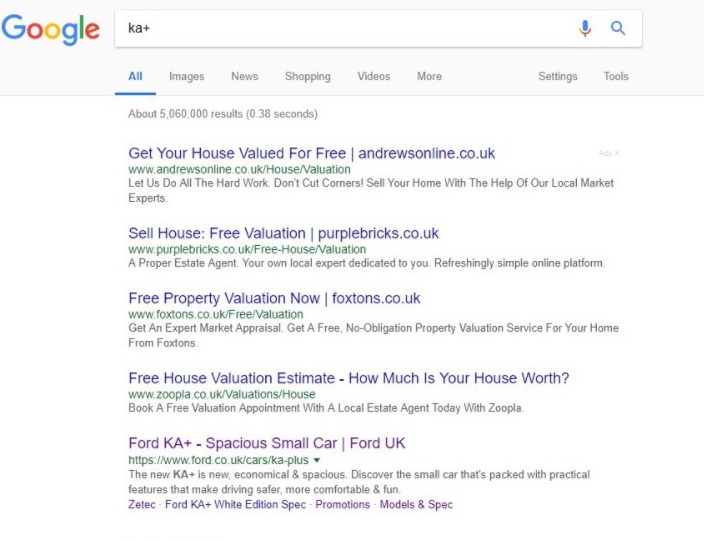
Task: Click the andrewsonline description starting Let Us Do
Action: pos(371,190)
